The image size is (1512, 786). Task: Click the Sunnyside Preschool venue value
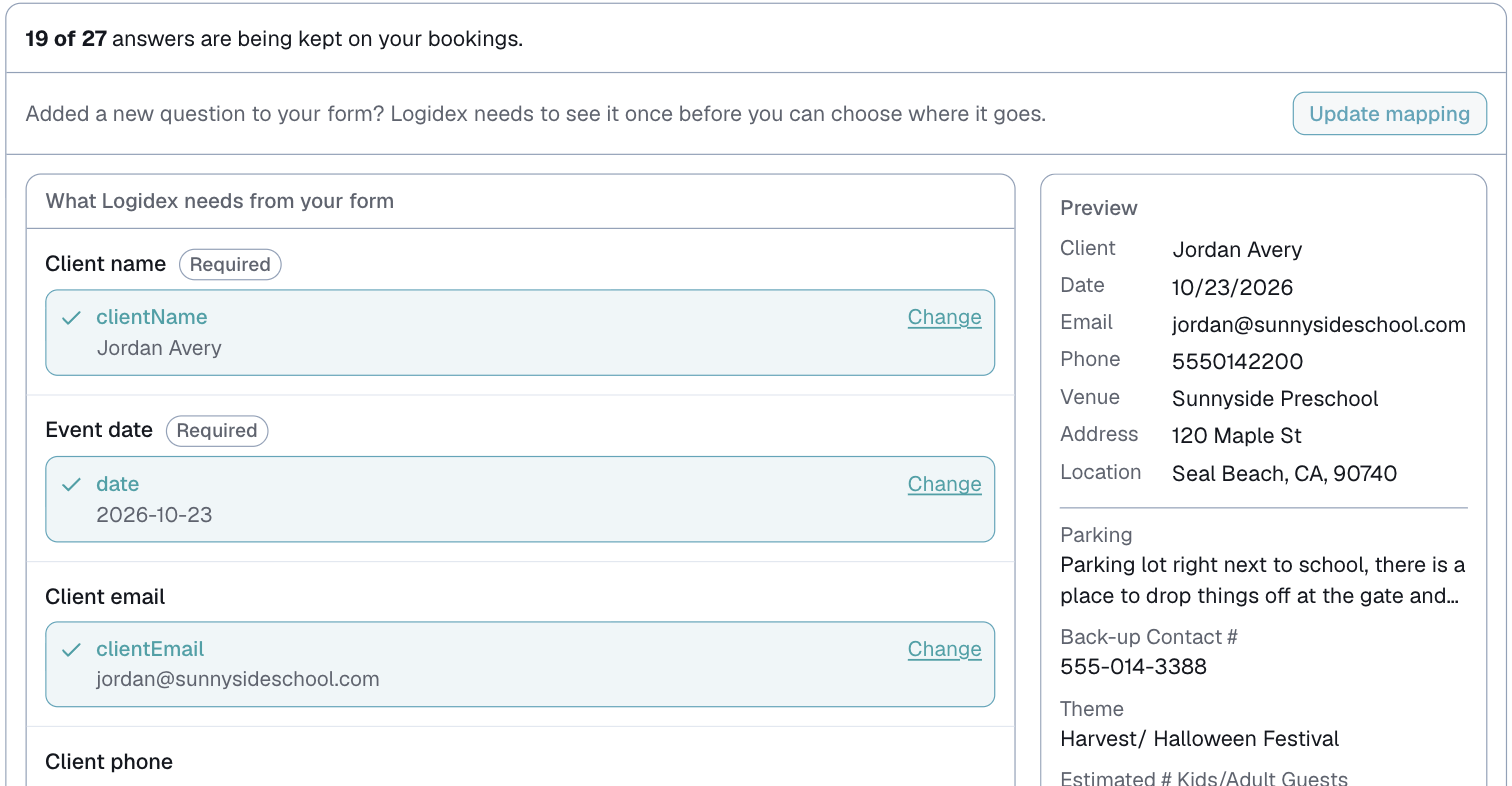[x=1275, y=399]
